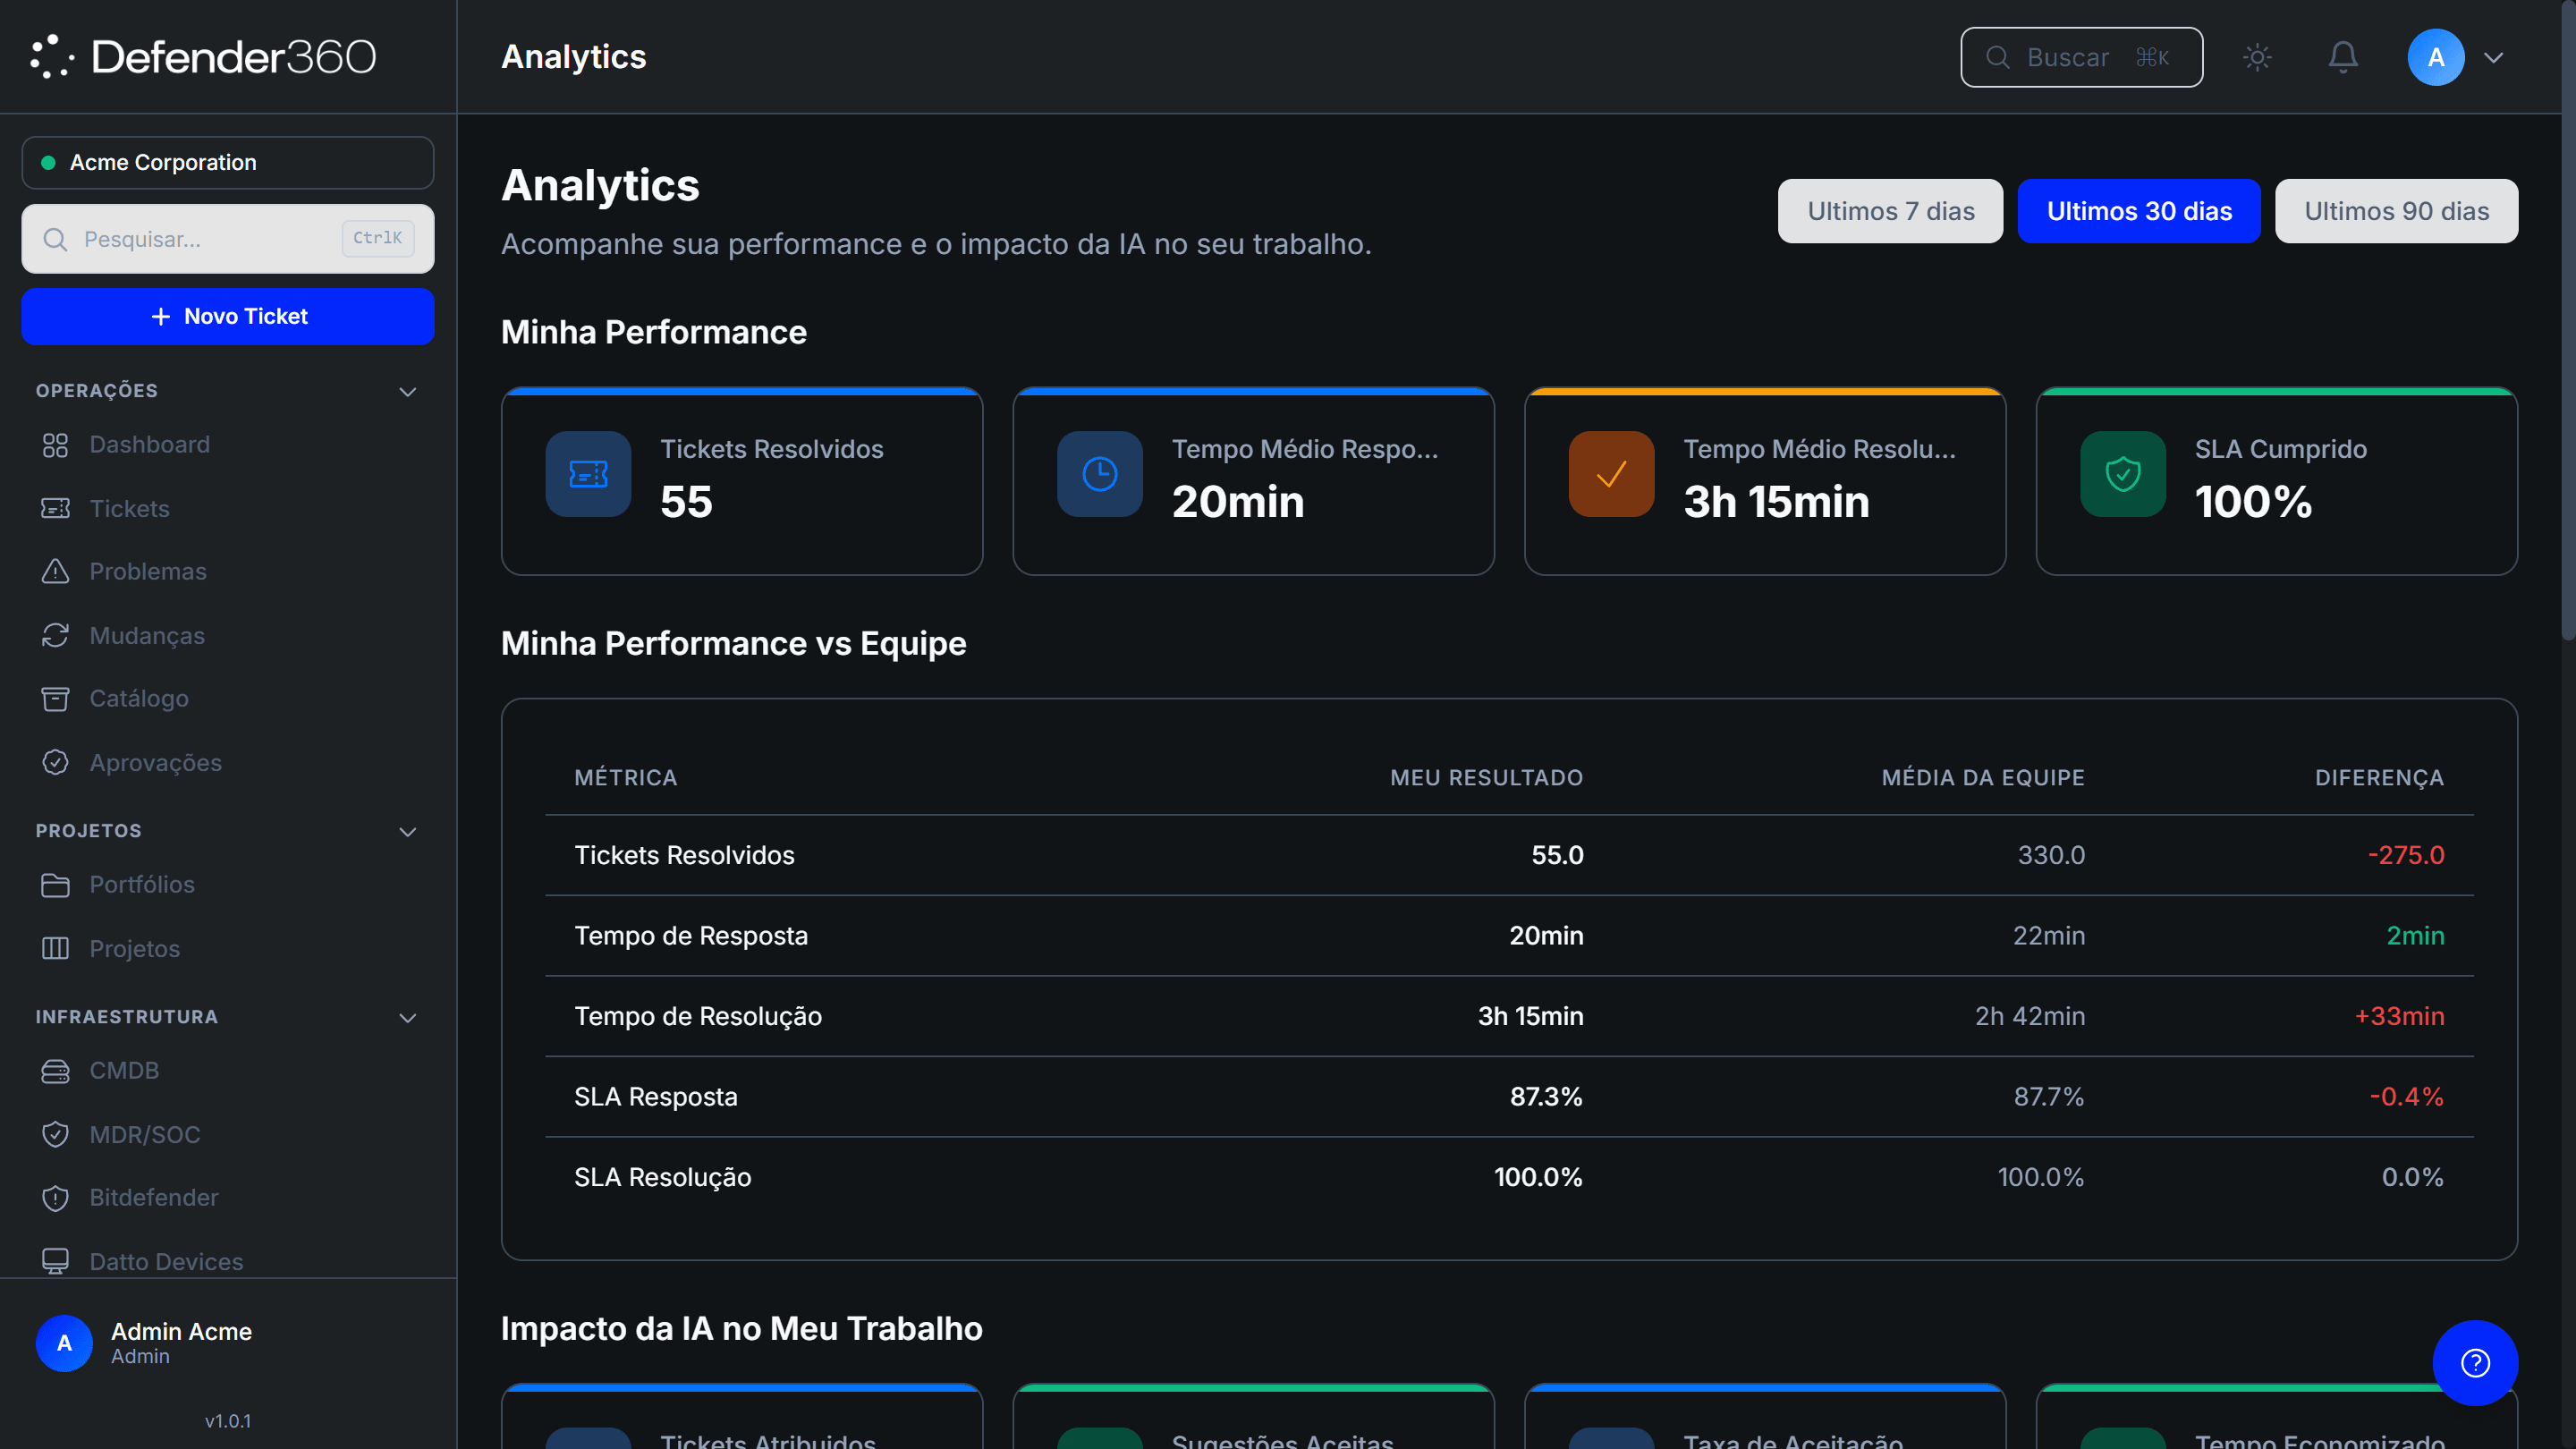Select the Ultimos 30 dias filter
The height and width of the screenshot is (1449, 2576).
click(x=2139, y=211)
